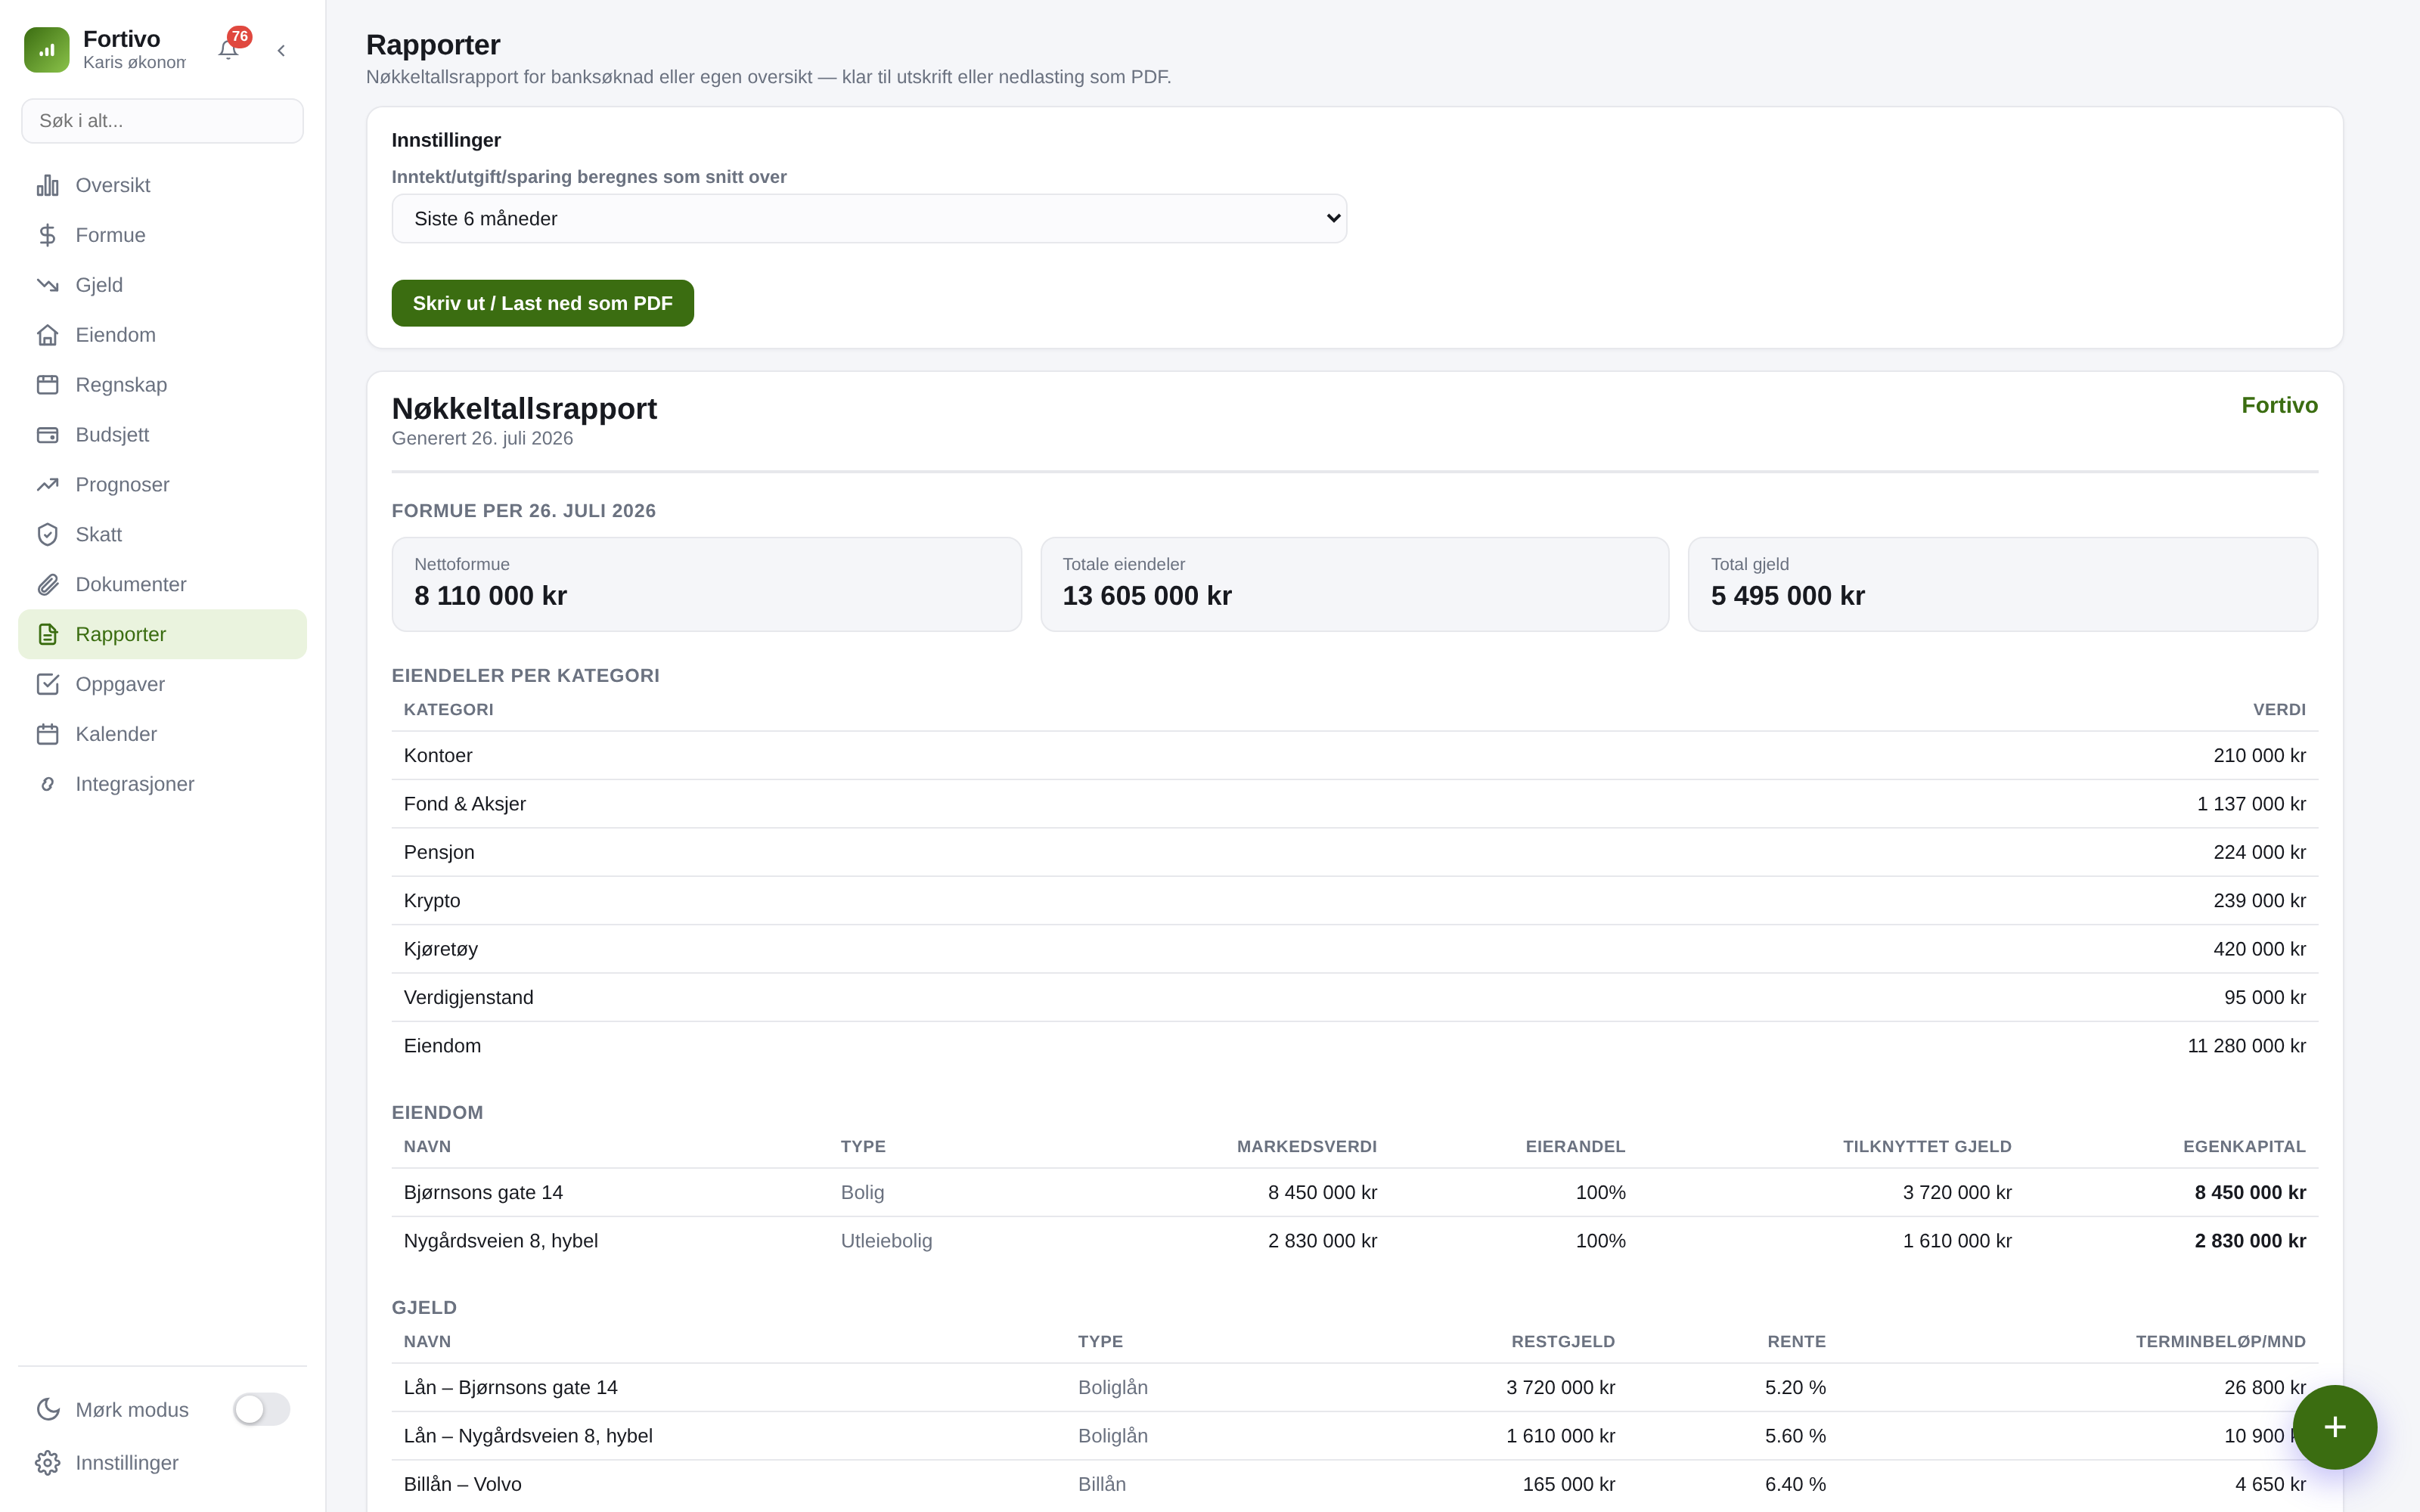The width and height of the screenshot is (2420, 1512).
Task: Click the Formue dollar icon
Action: click(x=48, y=235)
